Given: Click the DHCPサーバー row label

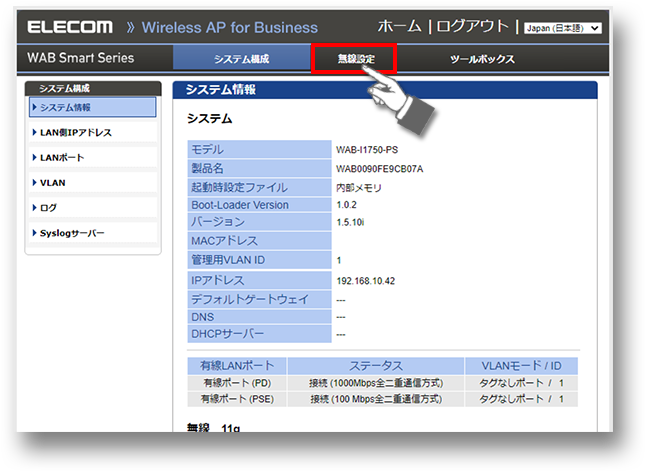Looking at the screenshot, I should pos(260,333).
